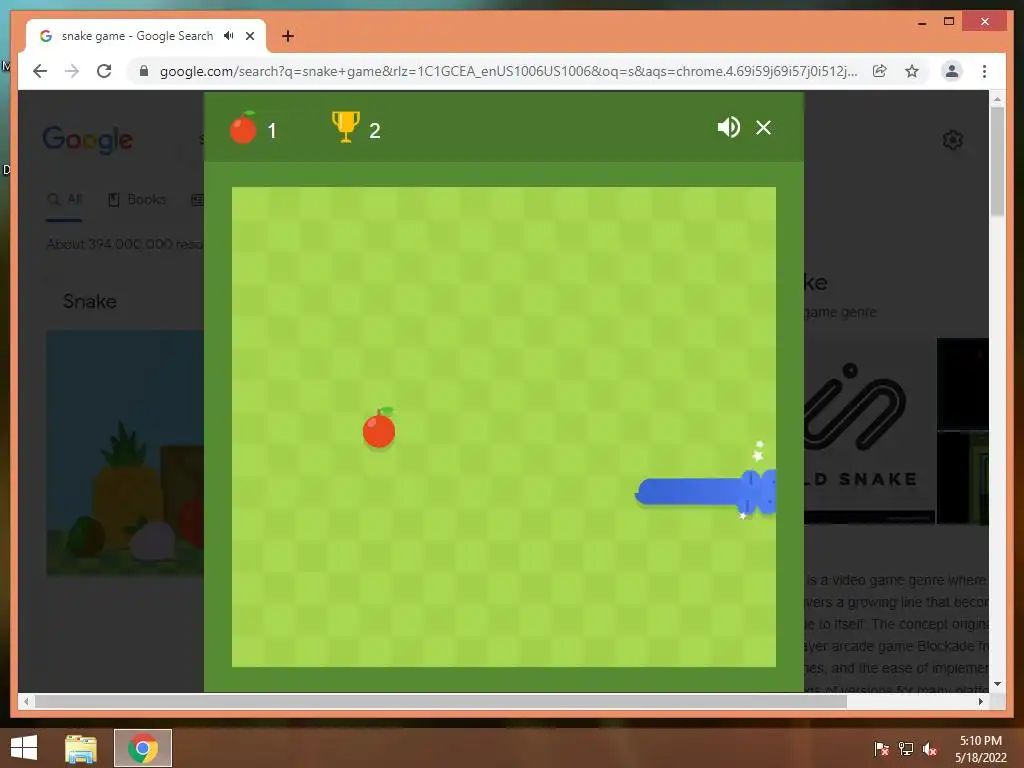The image size is (1024, 768).
Task: Maximize the Chrome window
Action: pyautogui.click(x=949, y=22)
